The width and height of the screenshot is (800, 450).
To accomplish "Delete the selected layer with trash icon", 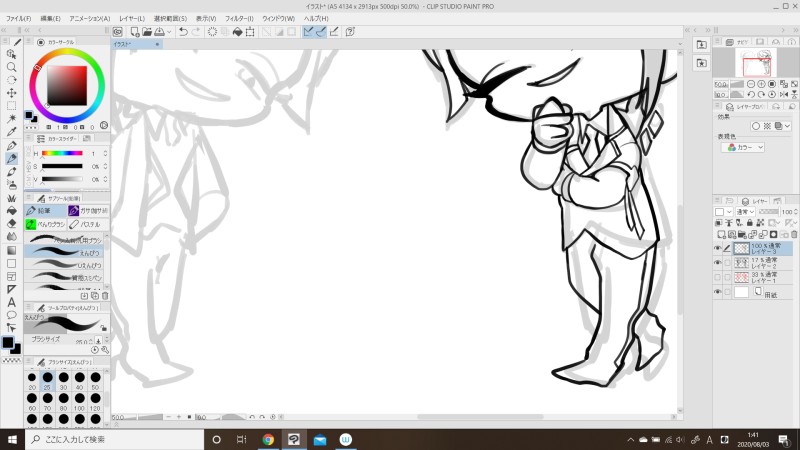I will click(794, 235).
